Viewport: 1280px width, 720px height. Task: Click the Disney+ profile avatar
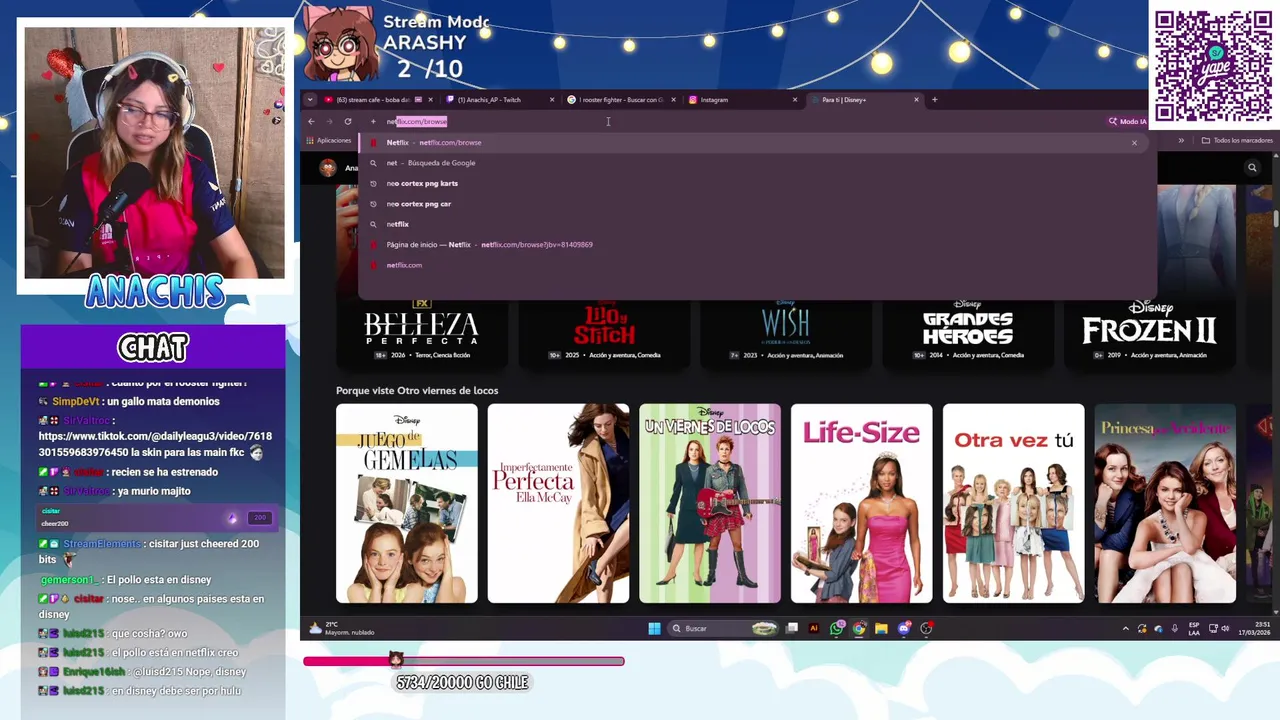tap(328, 168)
